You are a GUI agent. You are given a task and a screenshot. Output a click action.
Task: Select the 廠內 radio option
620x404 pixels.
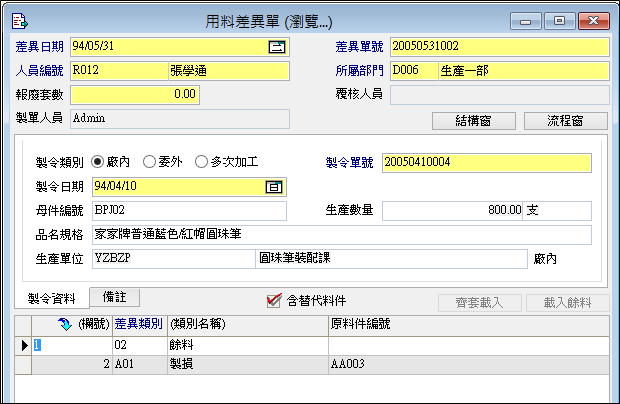pos(98,161)
